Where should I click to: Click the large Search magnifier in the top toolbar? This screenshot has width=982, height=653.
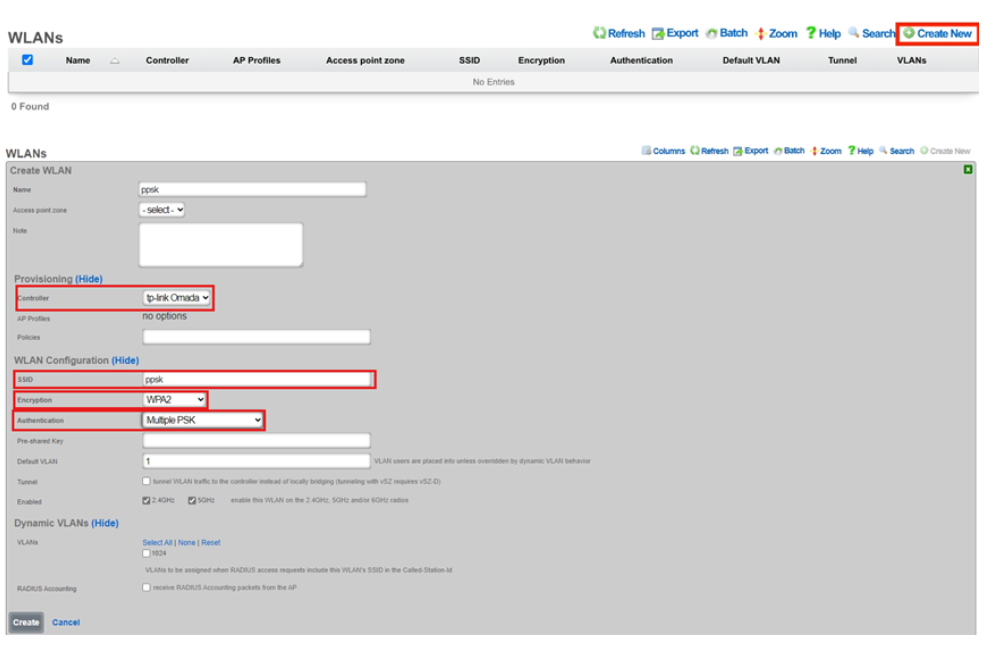[854, 33]
